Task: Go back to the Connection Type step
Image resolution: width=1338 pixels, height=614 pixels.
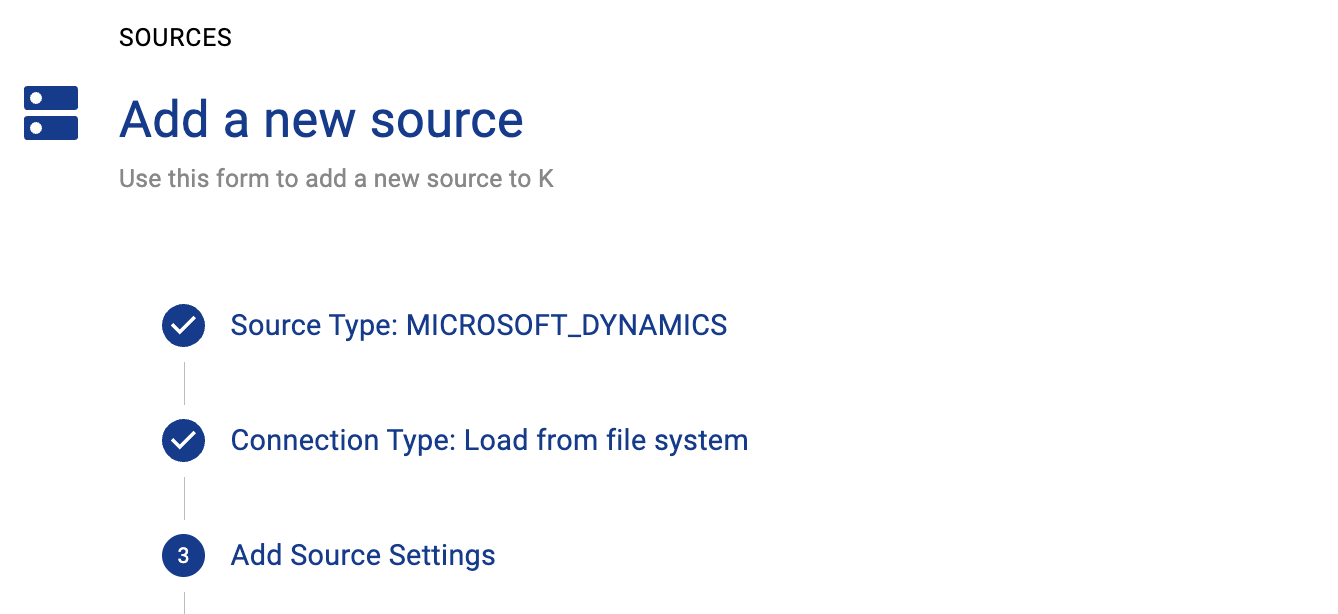Action: tap(489, 441)
